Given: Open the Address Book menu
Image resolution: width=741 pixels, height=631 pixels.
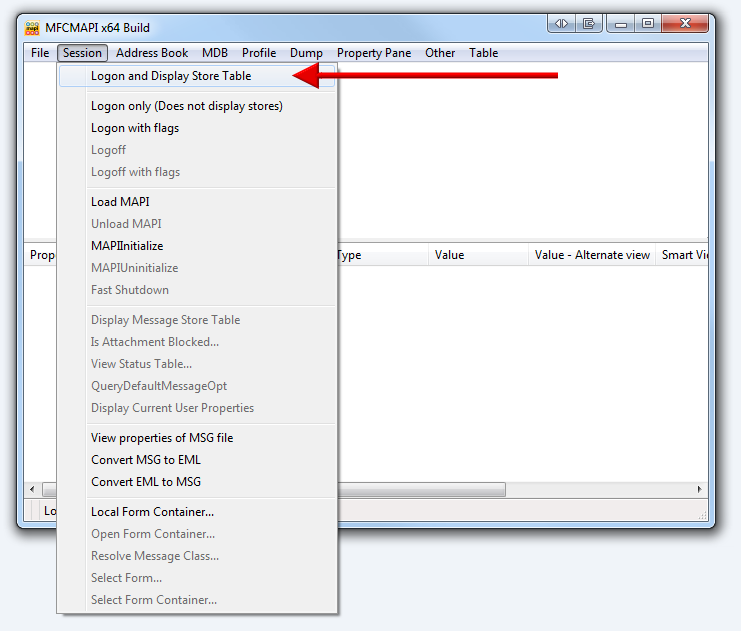Looking at the screenshot, I should tap(152, 53).
